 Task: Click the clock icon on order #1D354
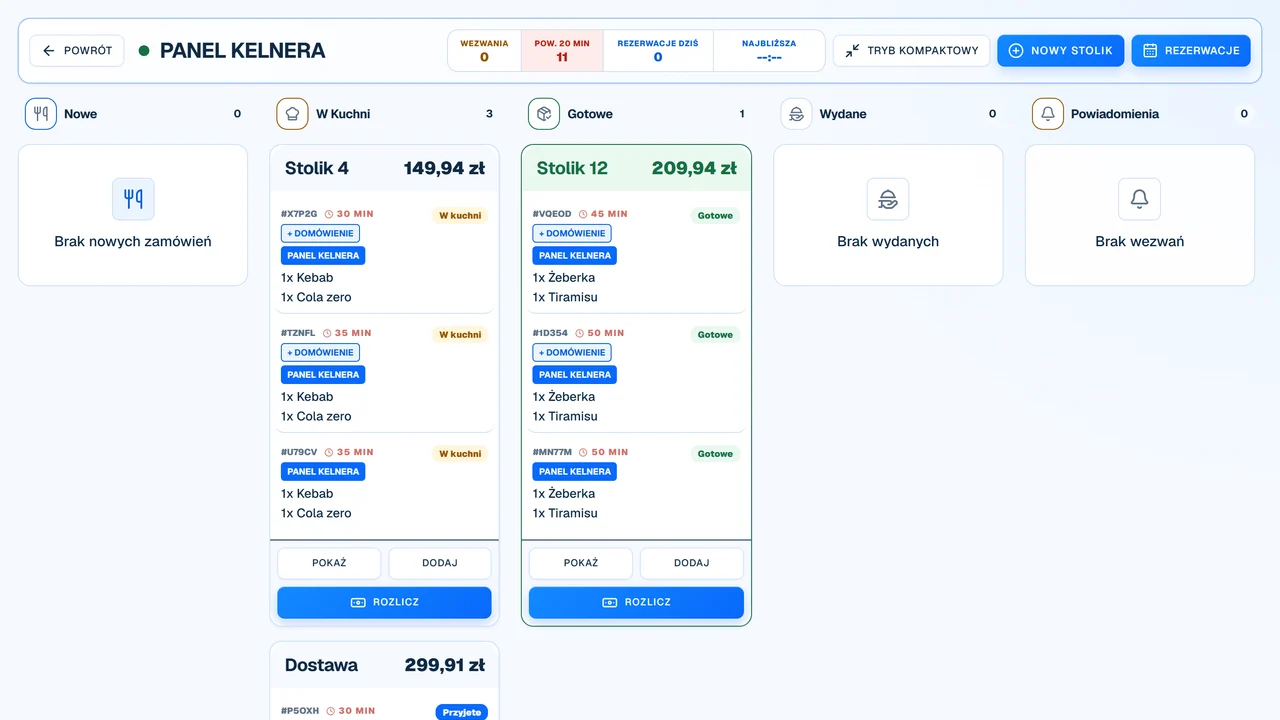(x=581, y=333)
